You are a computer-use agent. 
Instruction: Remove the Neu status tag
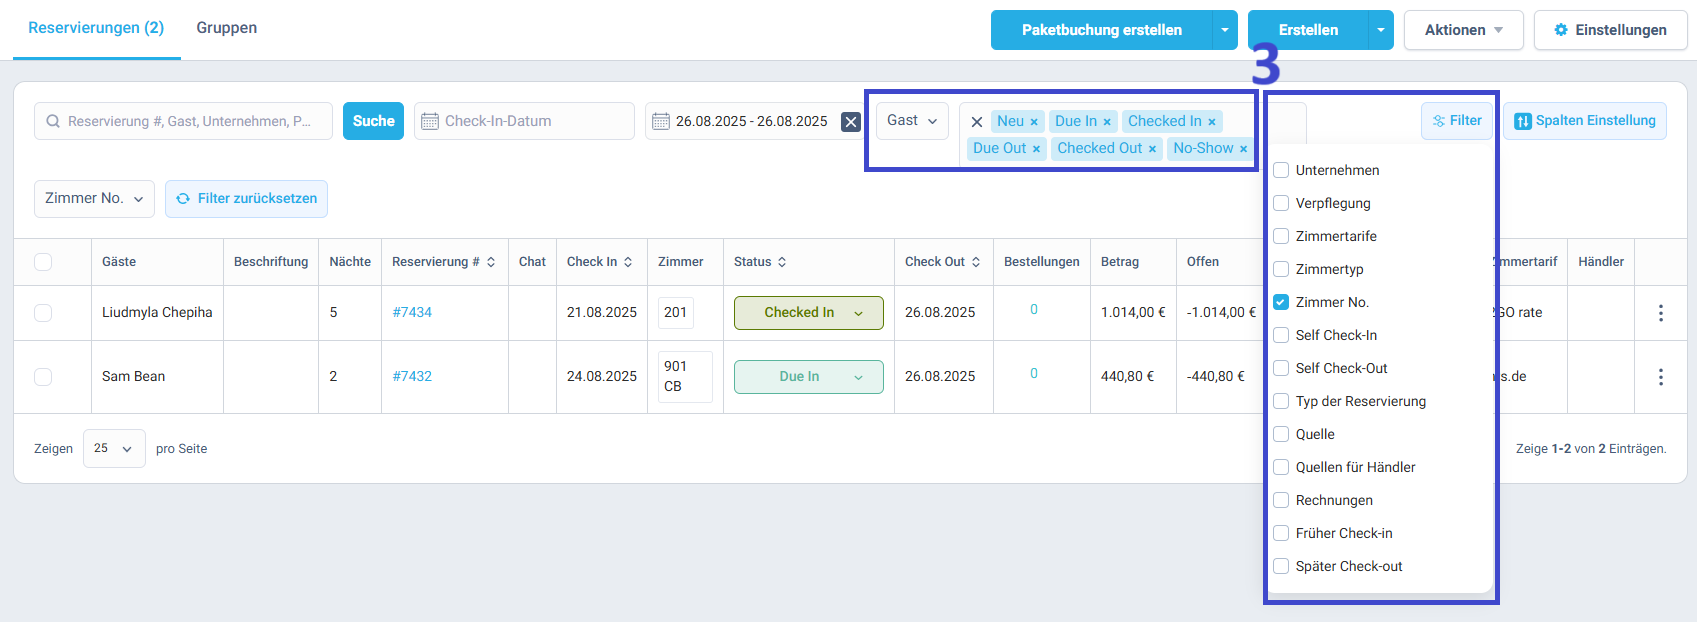click(x=1034, y=122)
